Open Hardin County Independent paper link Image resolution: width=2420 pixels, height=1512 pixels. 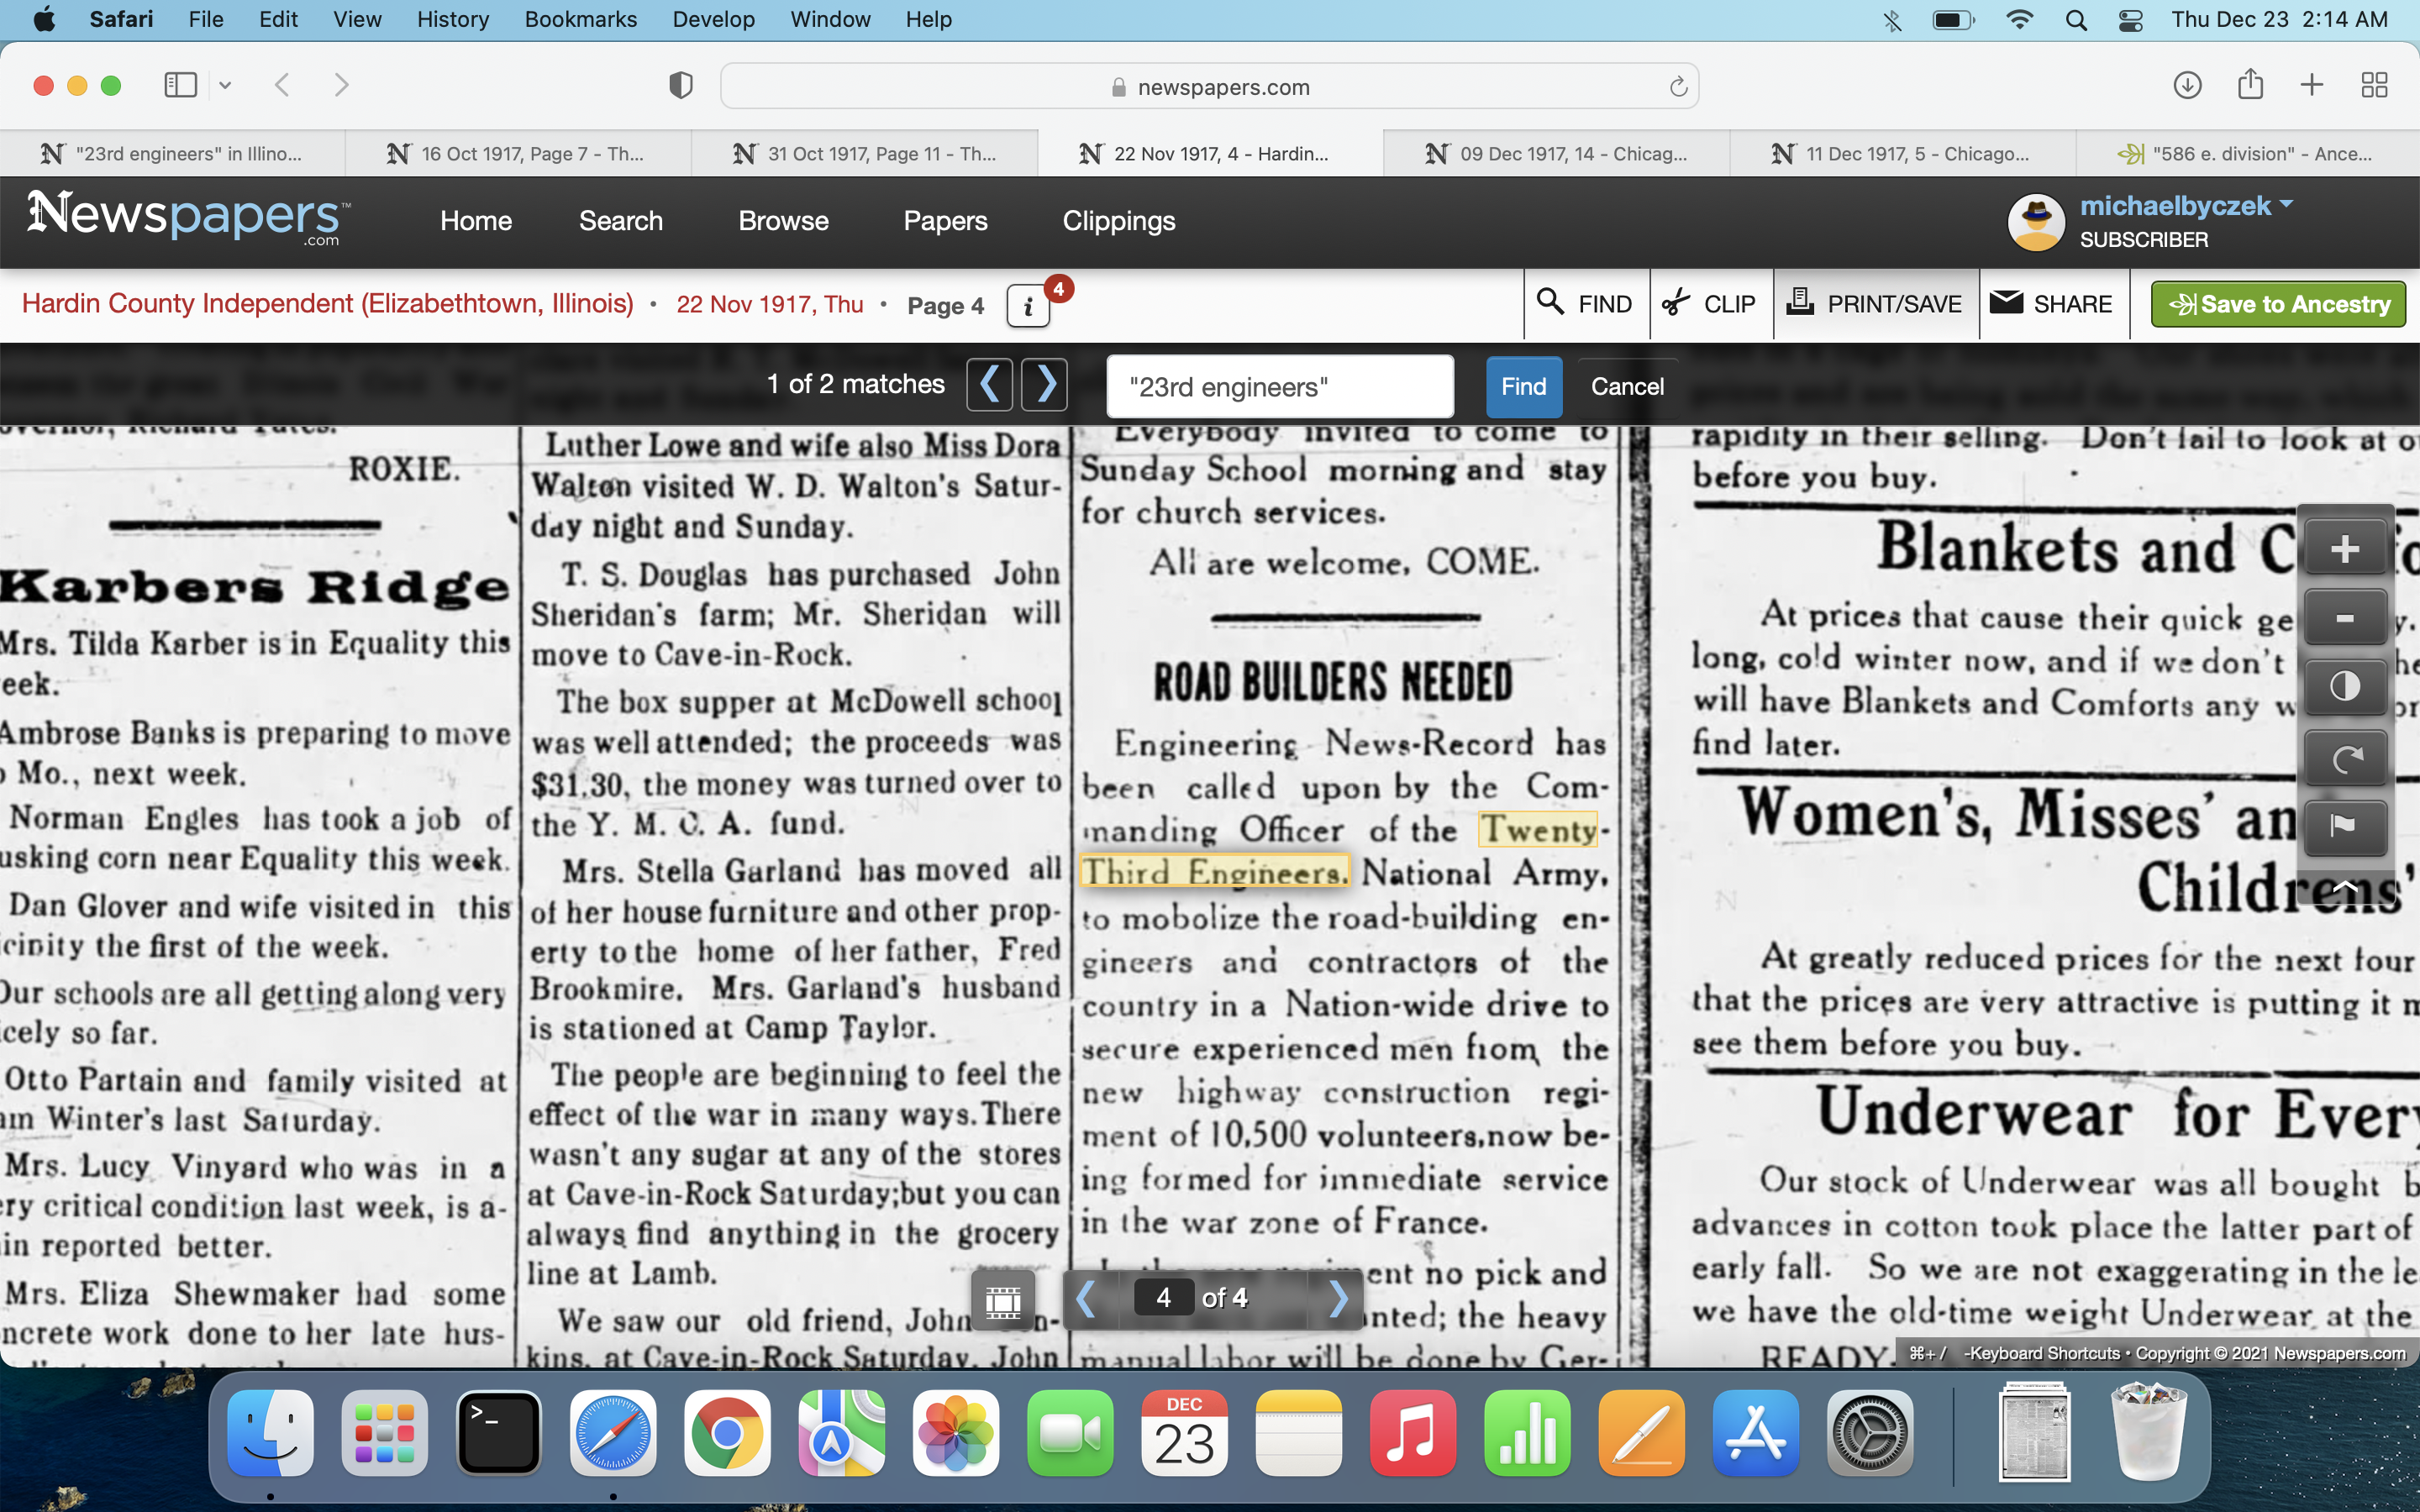327,304
